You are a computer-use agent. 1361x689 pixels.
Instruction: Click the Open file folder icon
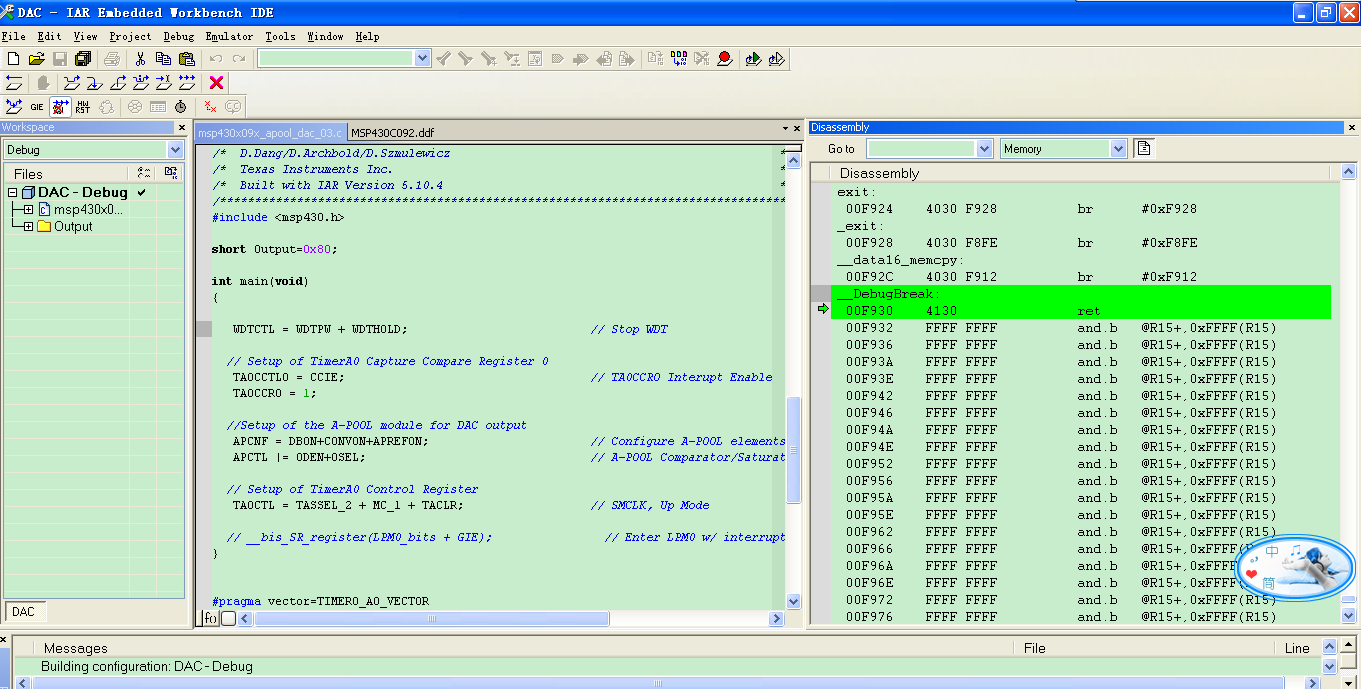(x=37, y=59)
